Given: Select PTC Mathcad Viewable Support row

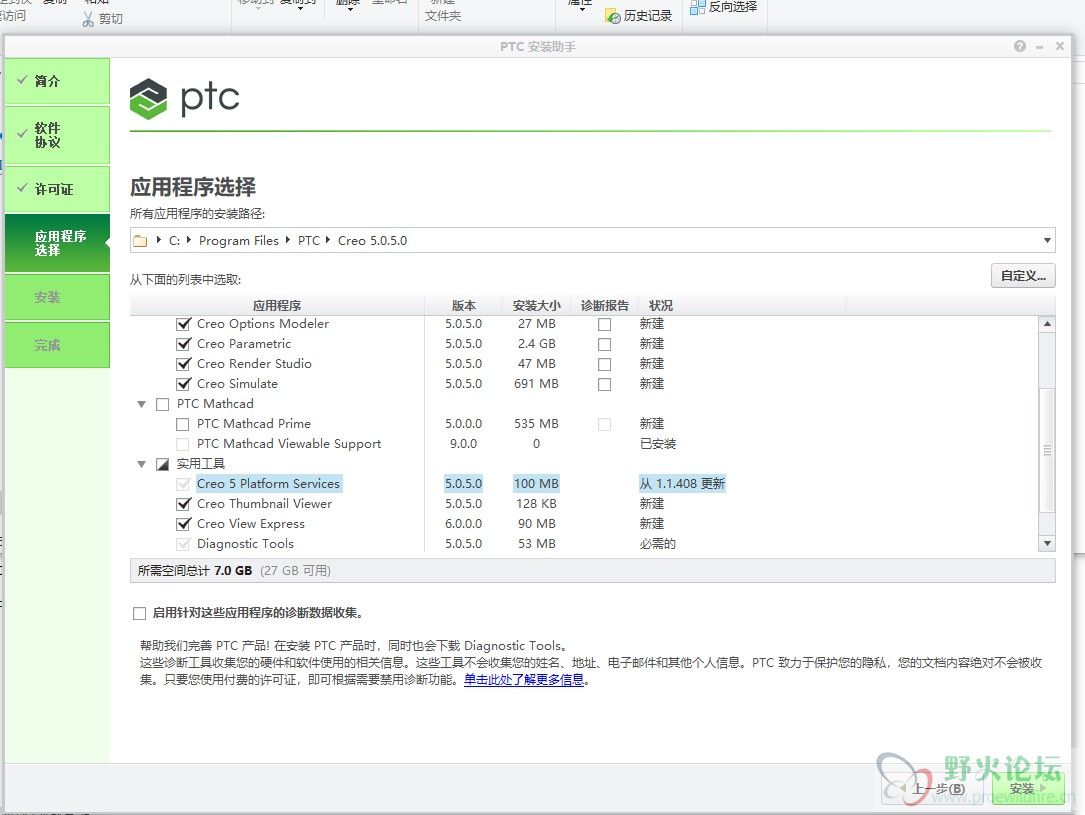Looking at the screenshot, I should tap(585, 443).
